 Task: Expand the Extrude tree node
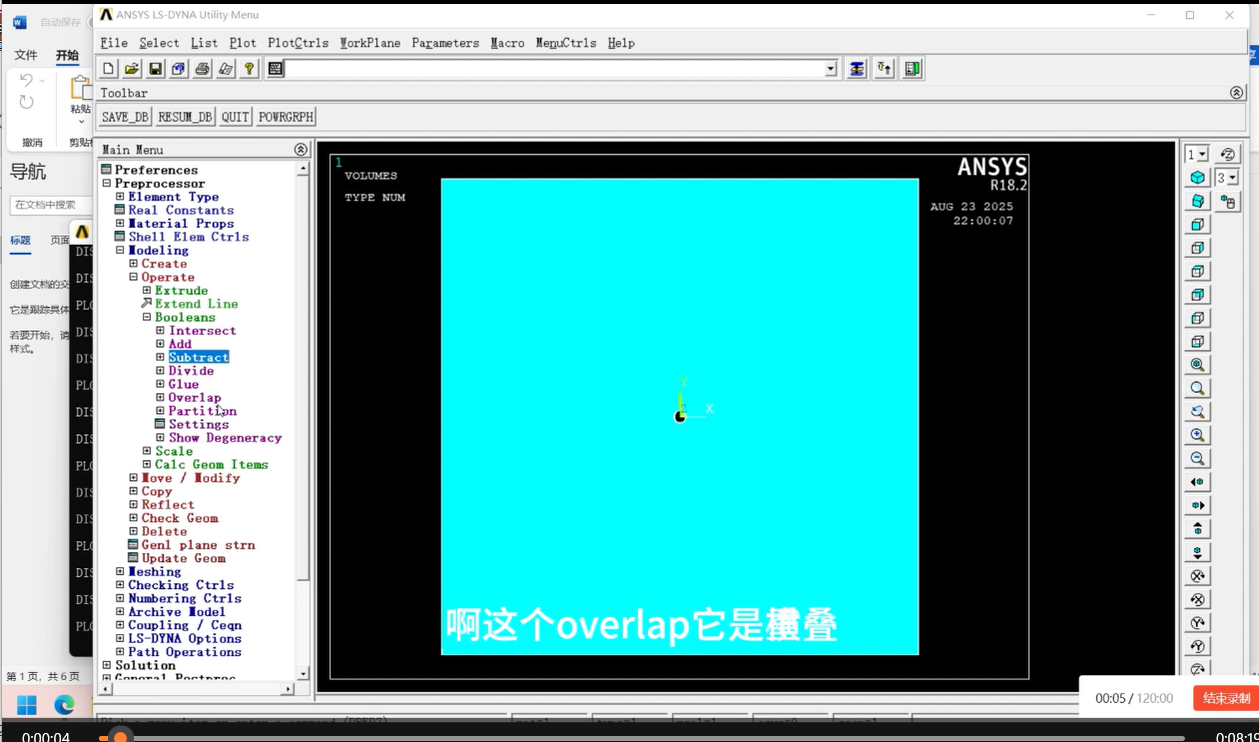(147, 291)
